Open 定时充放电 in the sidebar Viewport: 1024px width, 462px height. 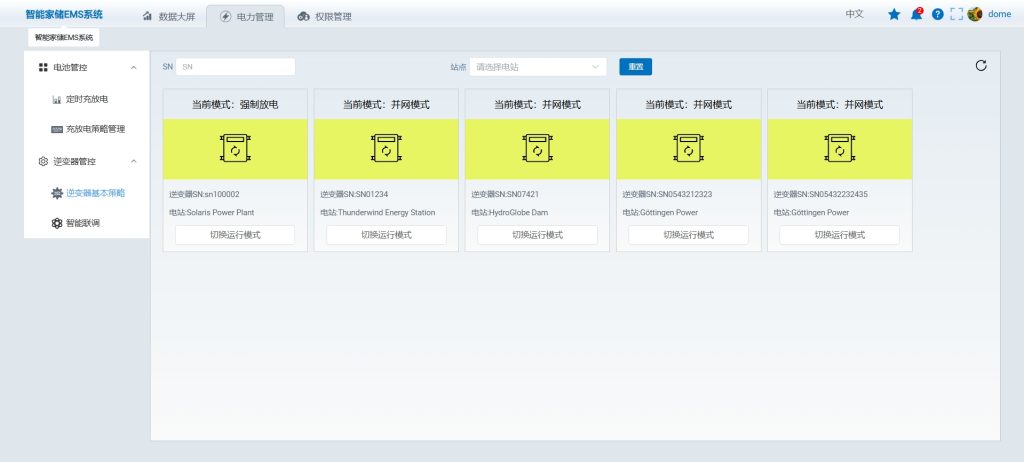pyautogui.click(x=86, y=100)
